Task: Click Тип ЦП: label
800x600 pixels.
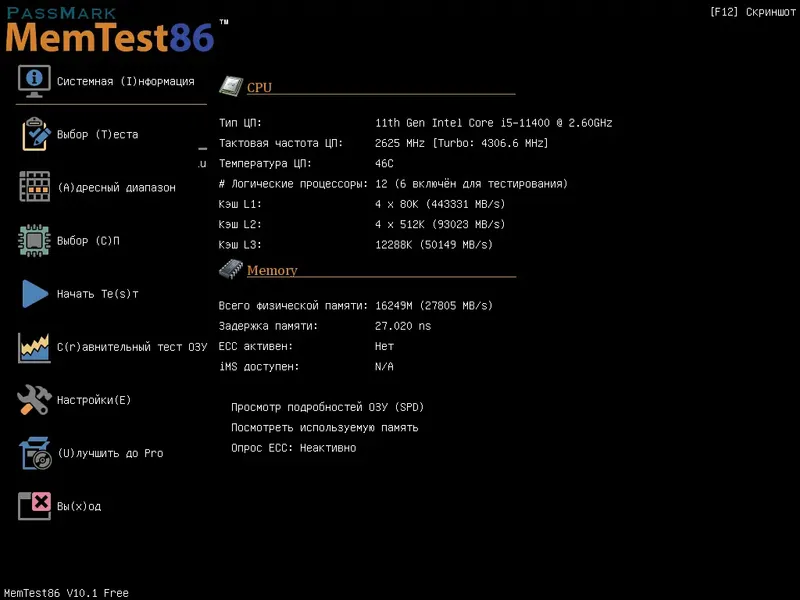Action: 240,123
